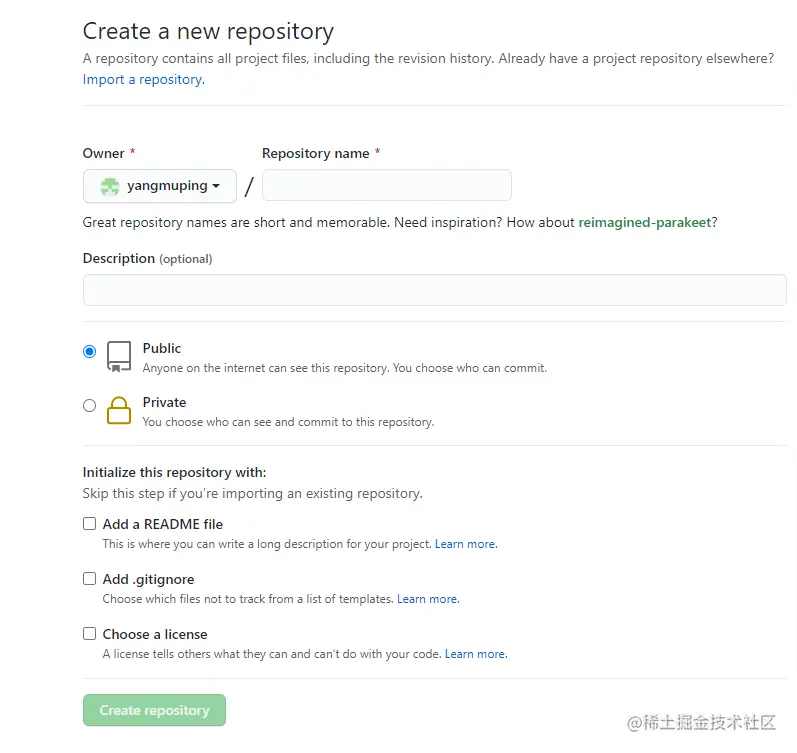This screenshot has height=753, width=797.
Task: Use the suggested name reimagined-parakeet
Action: point(647,222)
